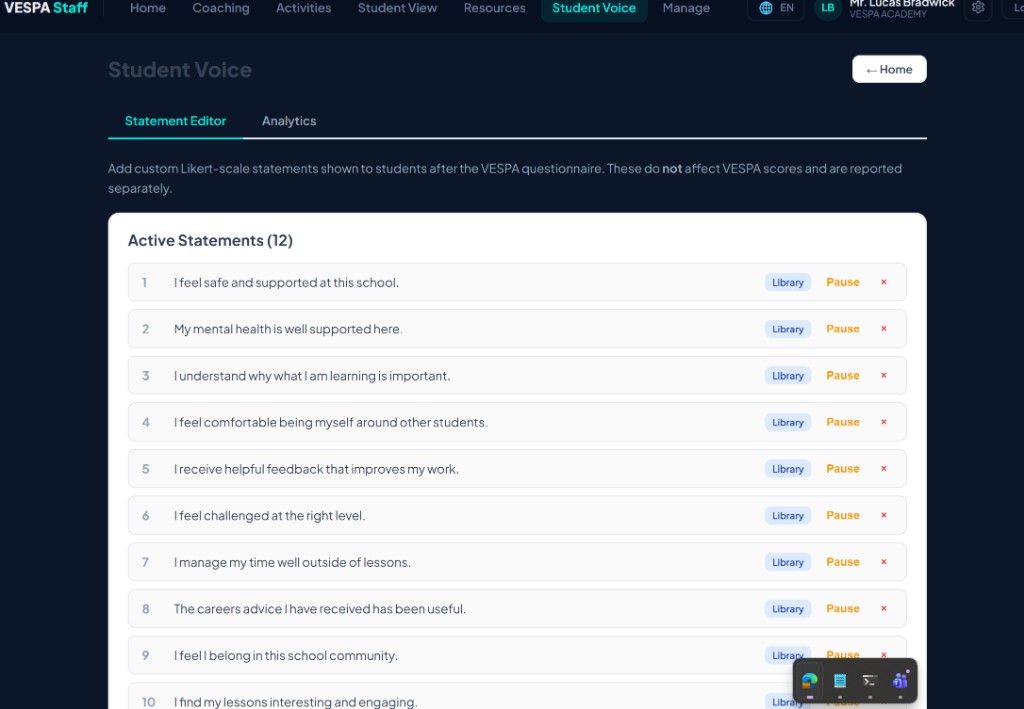Pause statement 4 about feeling comfortable
This screenshot has height=709, width=1024.
pos(842,422)
